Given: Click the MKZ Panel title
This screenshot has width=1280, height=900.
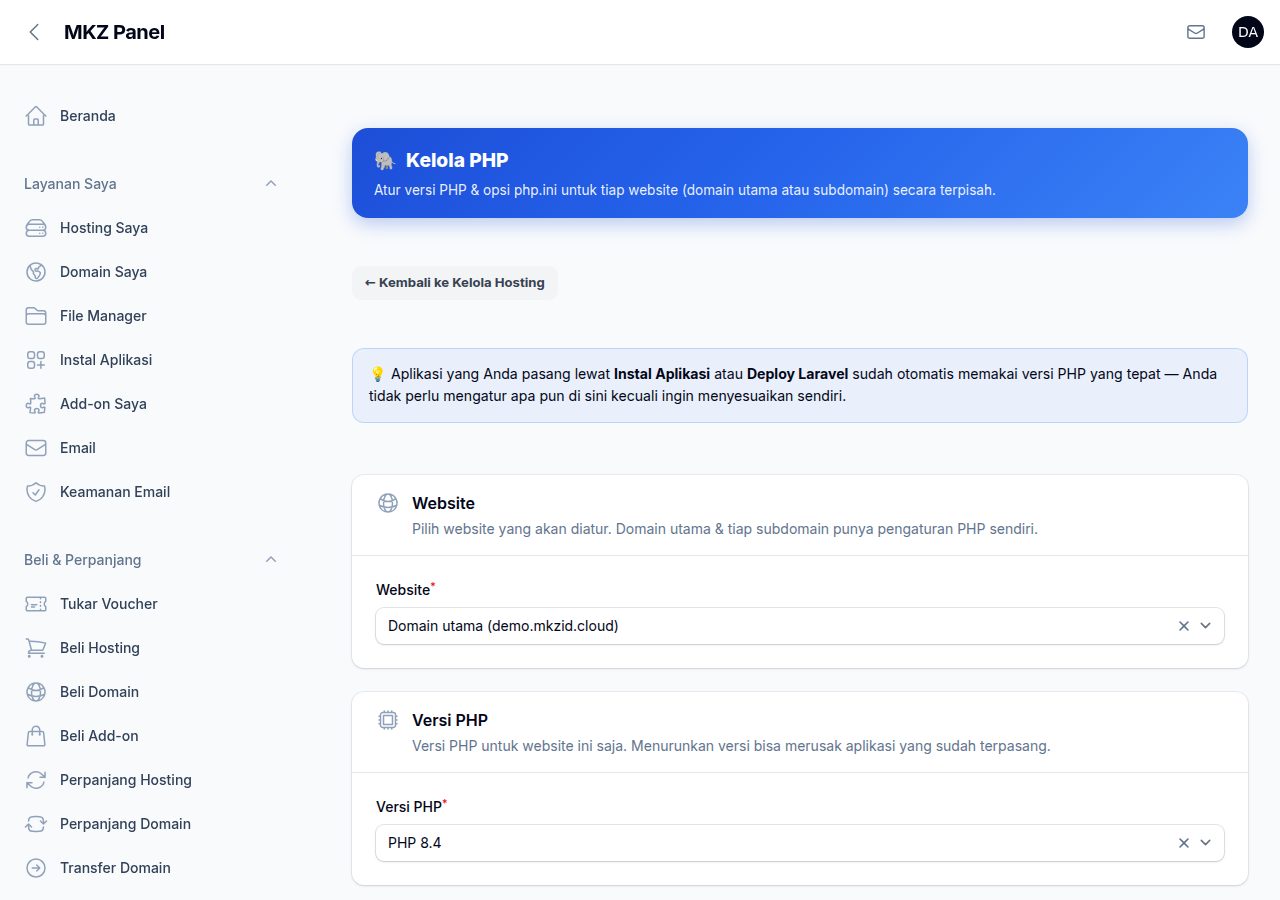Looking at the screenshot, I should pyautogui.click(x=114, y=32).
